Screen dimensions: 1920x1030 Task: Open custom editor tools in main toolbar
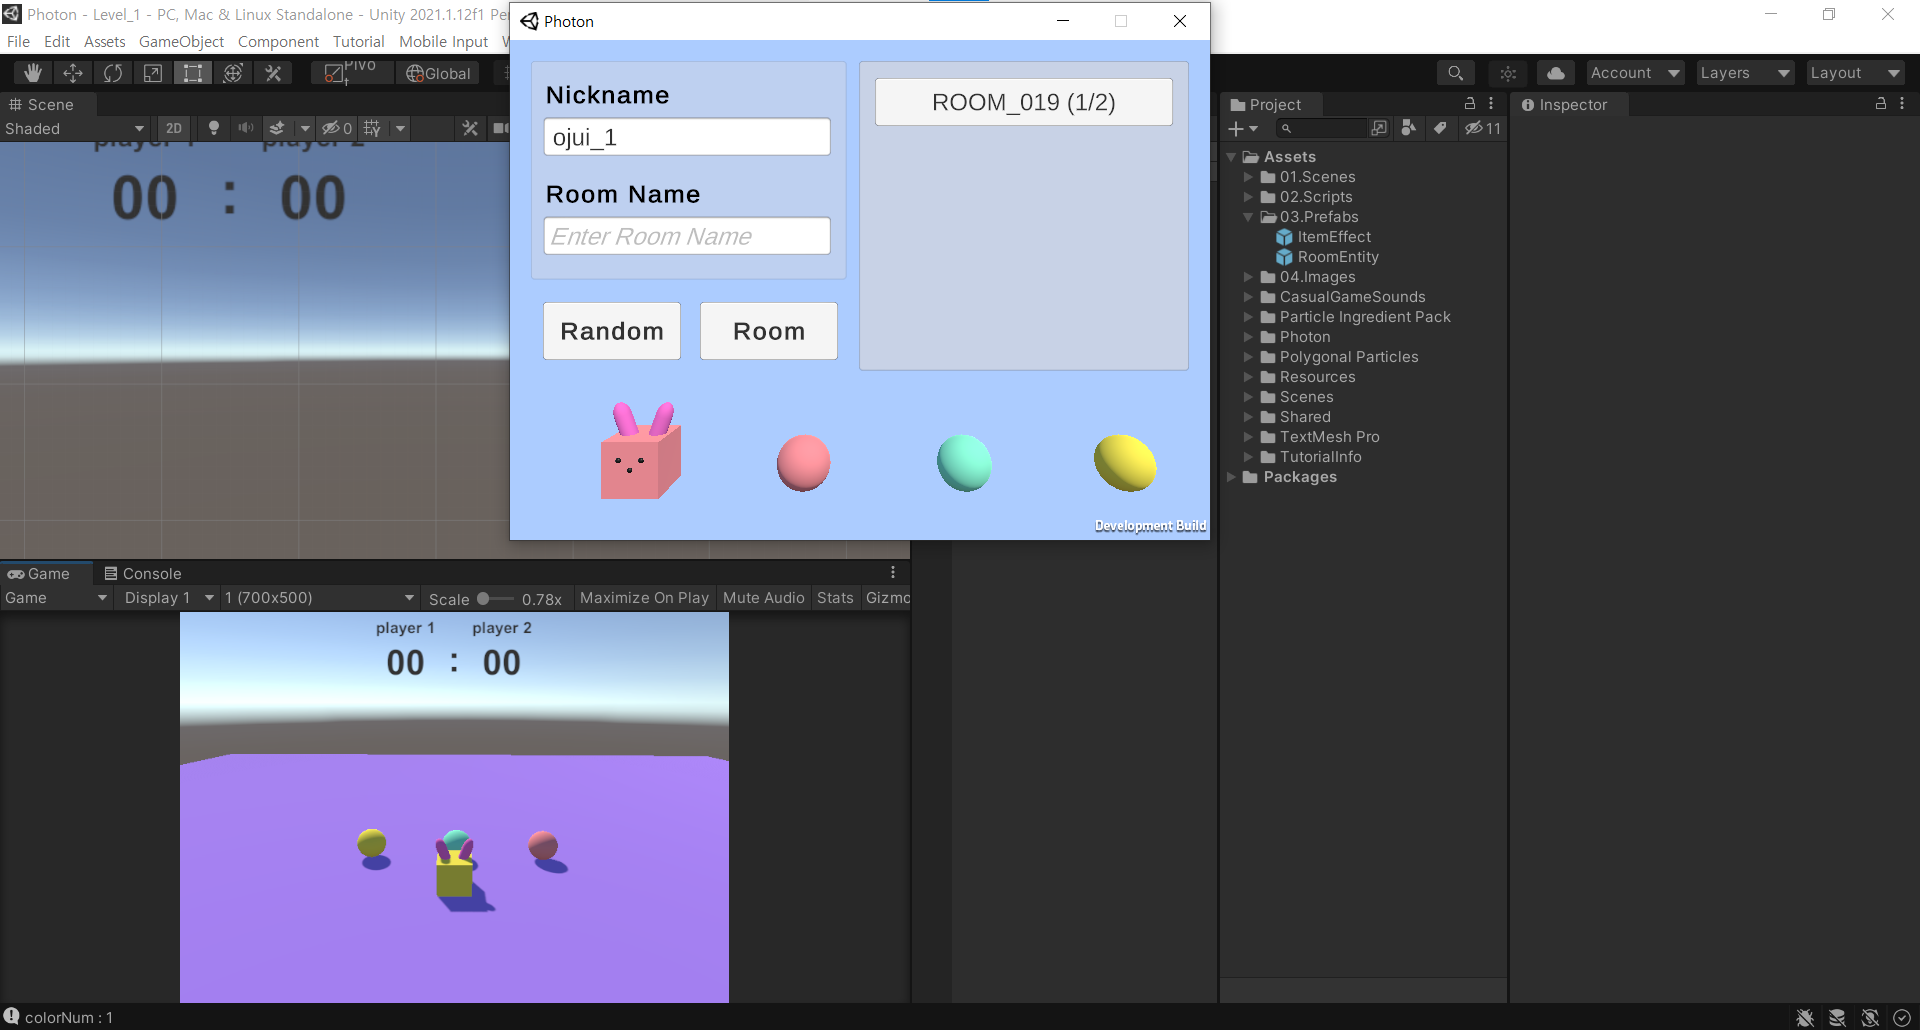(x=273, y=73)
